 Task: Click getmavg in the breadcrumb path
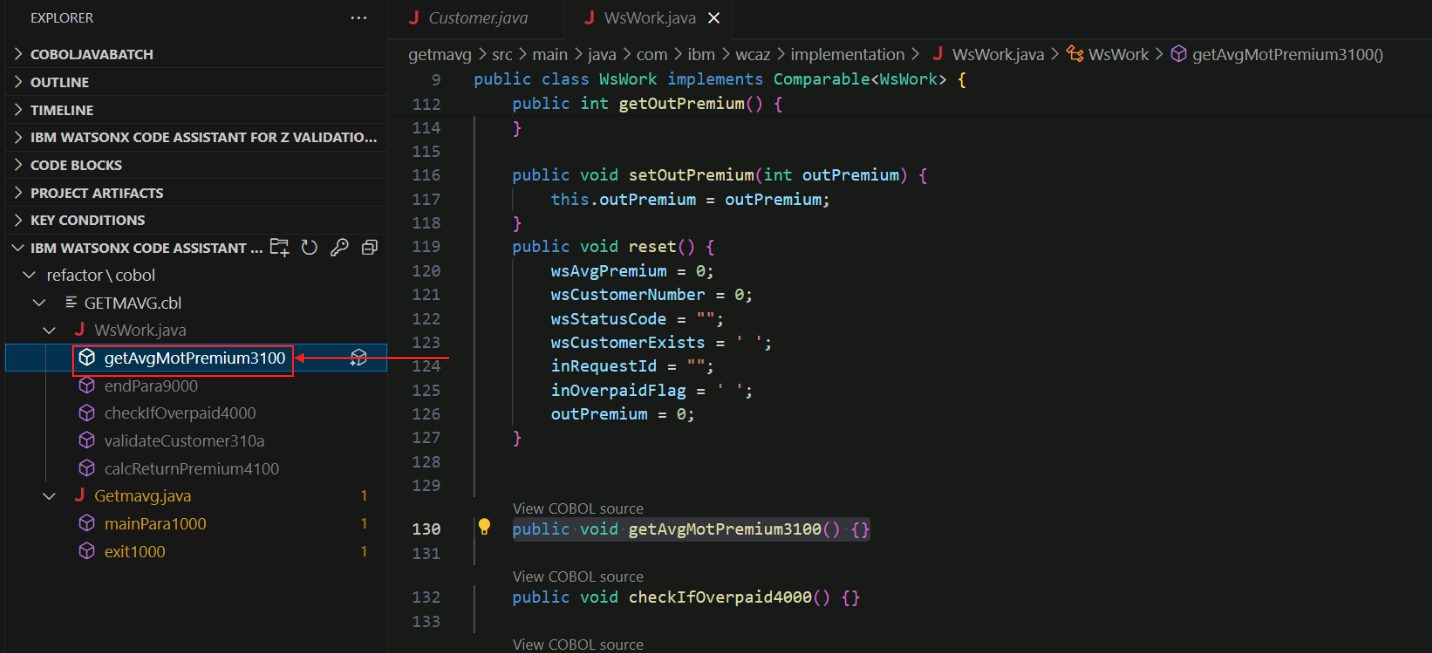pos(439,55)
